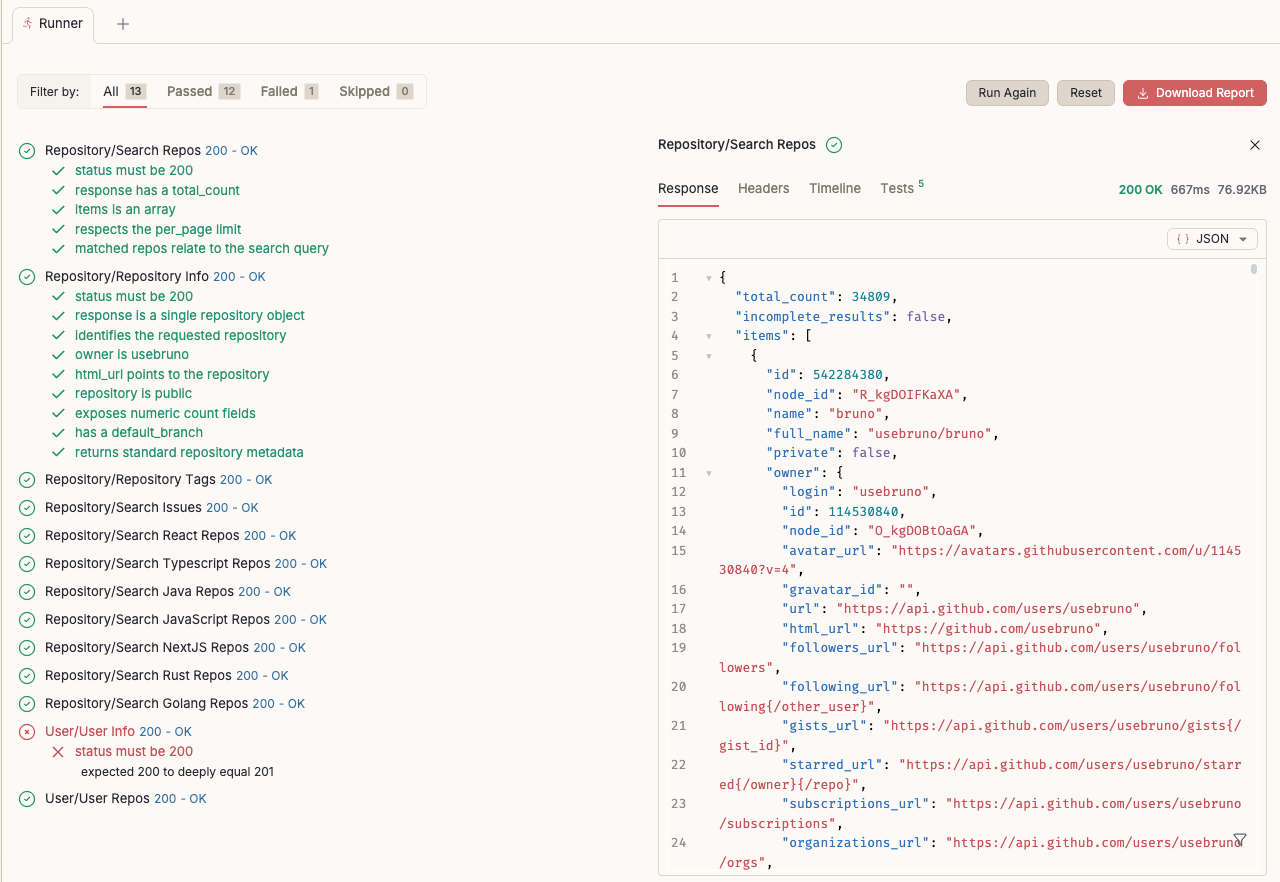Click passed icon beside Search NextJS Repos
Viewport: 1280px width, 882px height.
point(27,648)
